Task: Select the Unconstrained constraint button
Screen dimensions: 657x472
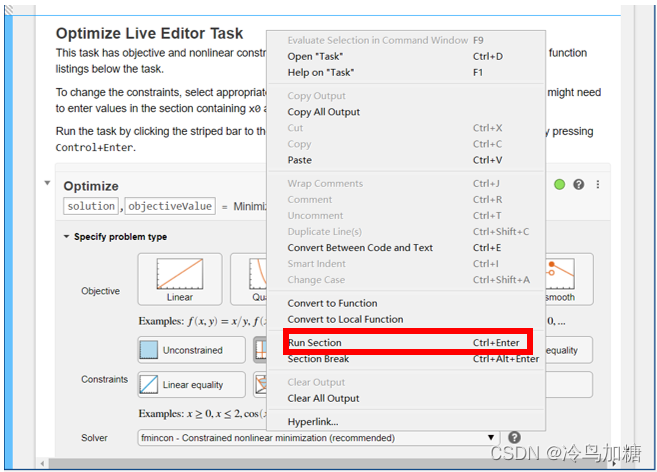Action: click(x=191, y=350)
